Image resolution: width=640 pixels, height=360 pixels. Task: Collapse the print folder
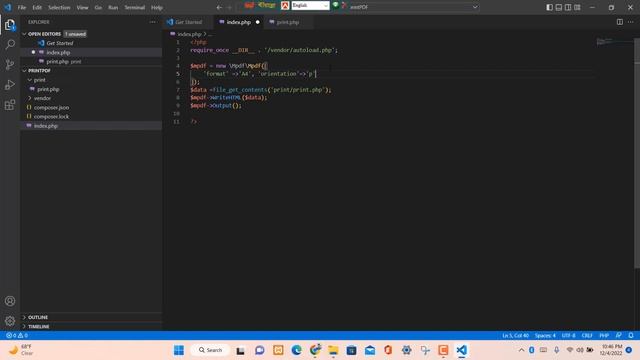[x=29, y=80]
